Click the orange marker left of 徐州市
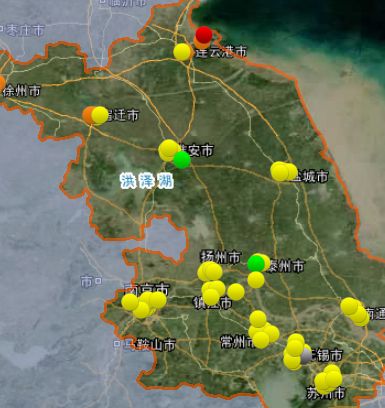This screenshot has height=408, width=385. tap(1, 83)
